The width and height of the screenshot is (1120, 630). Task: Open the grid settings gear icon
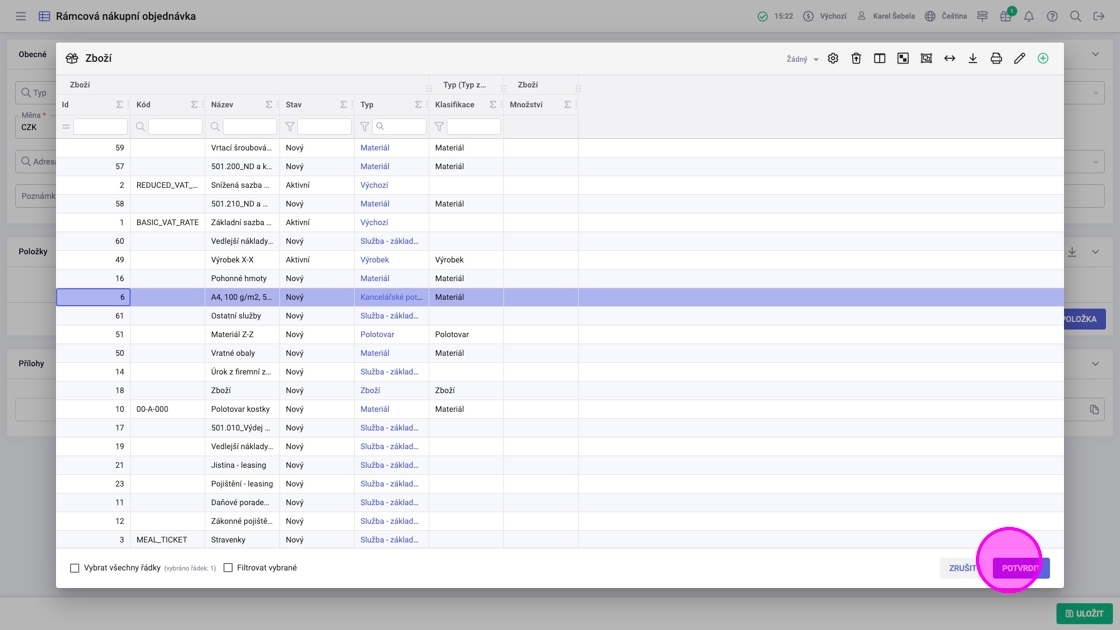tap(833, 59)
